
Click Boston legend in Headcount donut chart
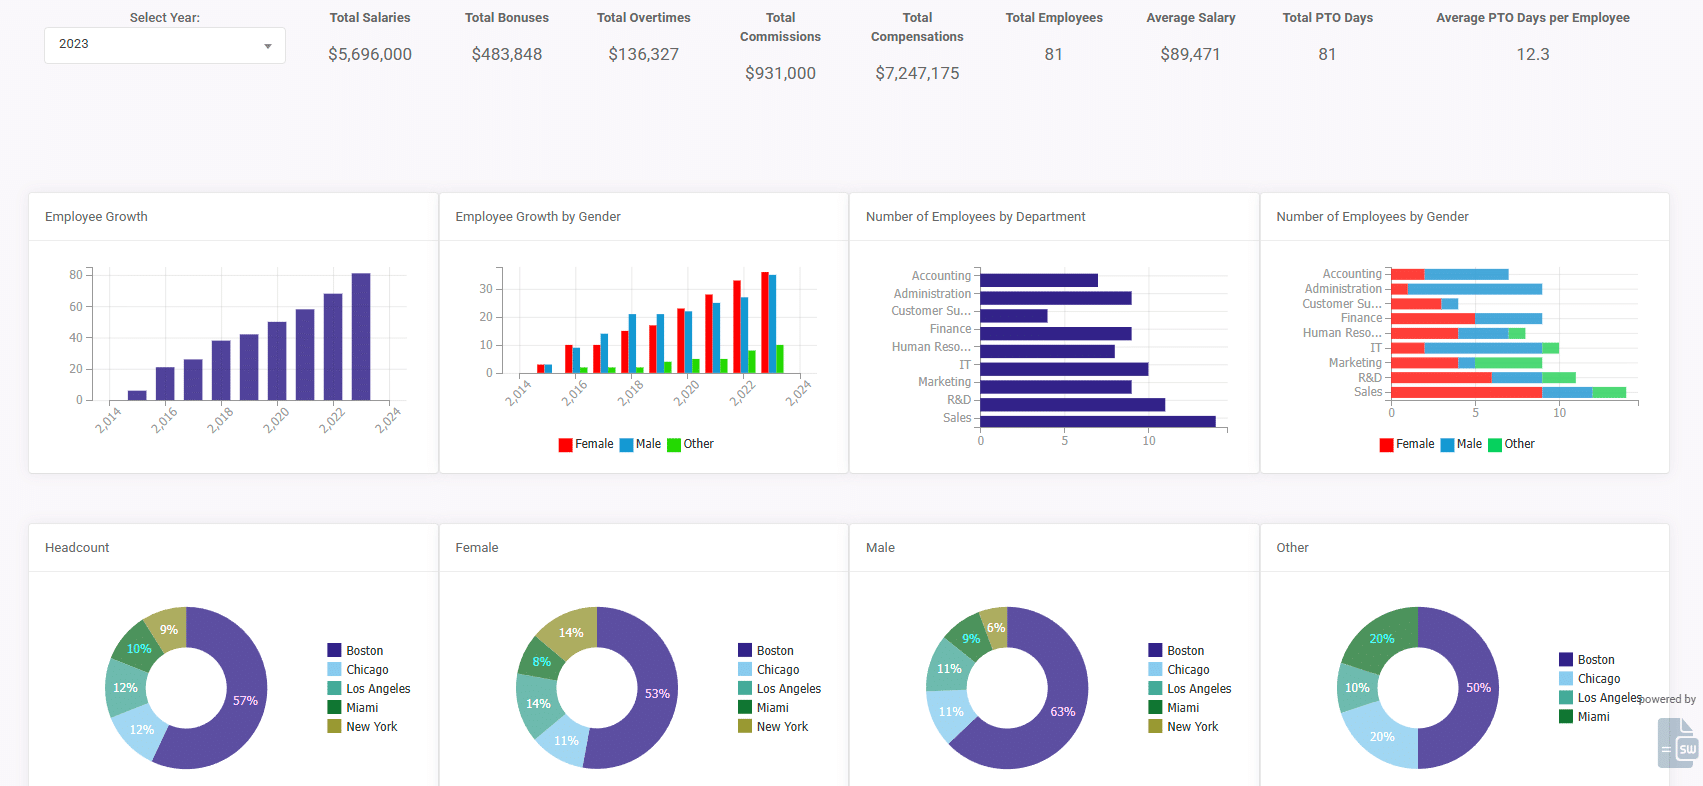[355, 651]
